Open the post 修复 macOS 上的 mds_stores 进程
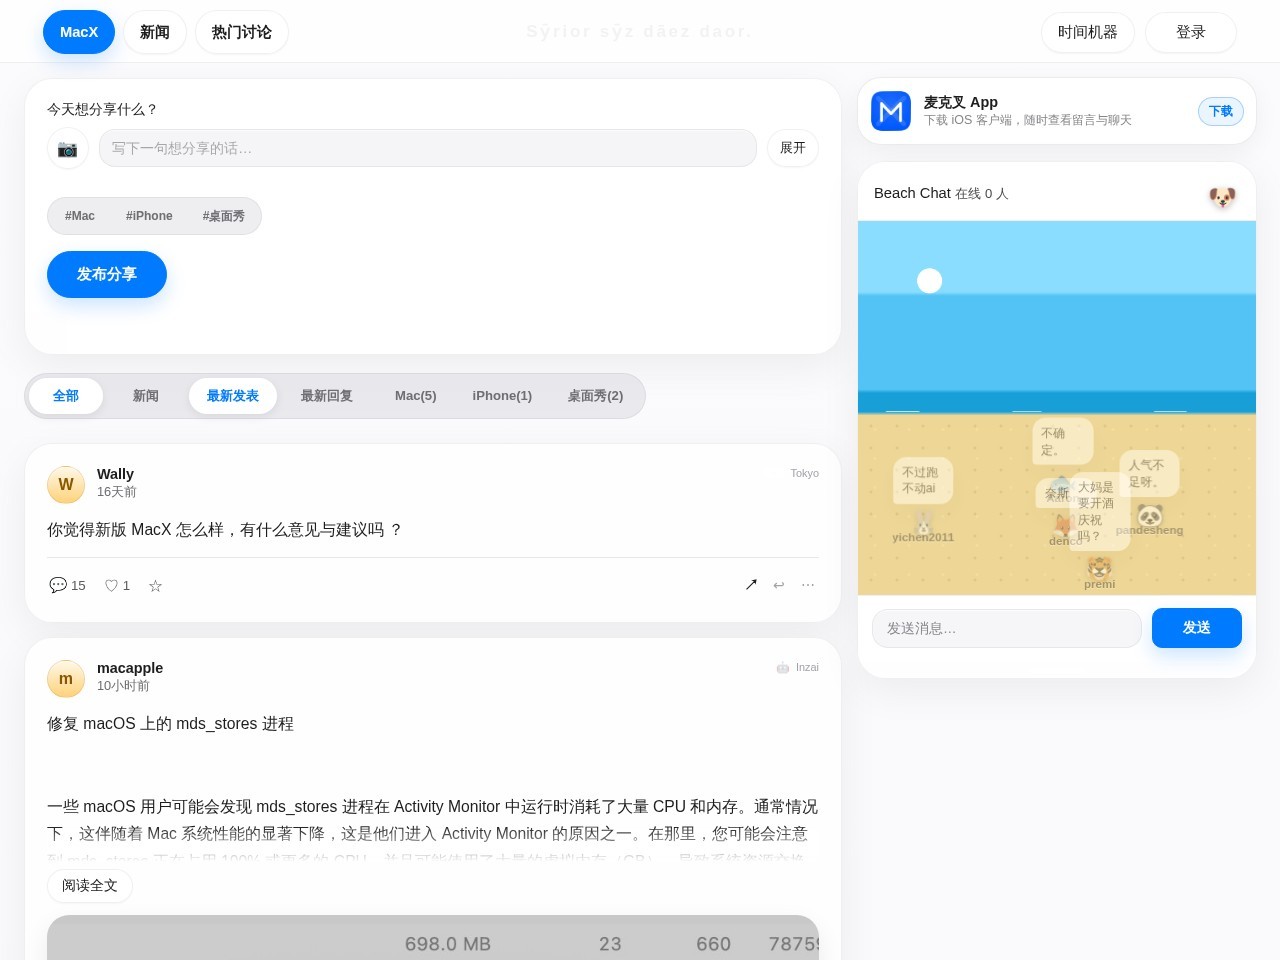The height and width of the screenshot is (960, 1280). point(170,724)
